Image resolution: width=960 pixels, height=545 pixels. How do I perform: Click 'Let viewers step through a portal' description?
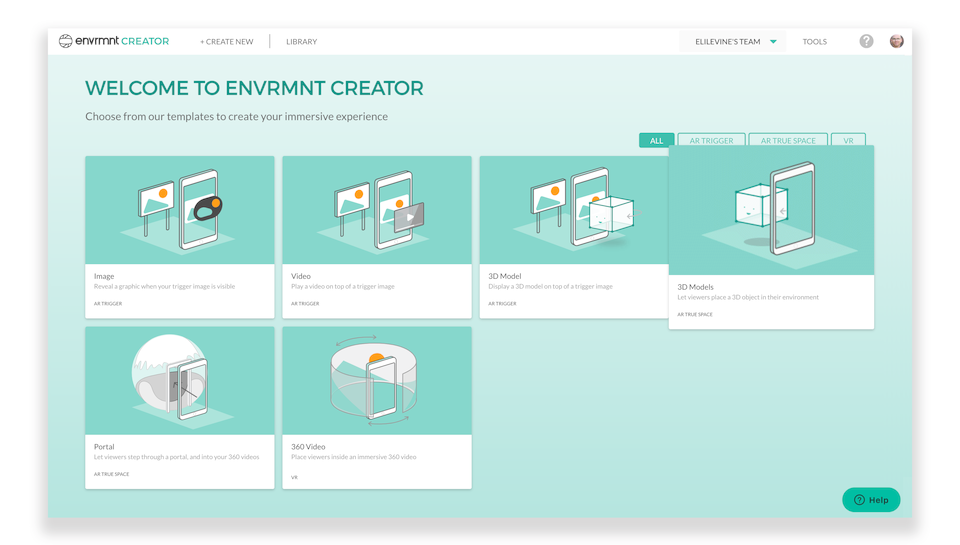tap(176, 457)
